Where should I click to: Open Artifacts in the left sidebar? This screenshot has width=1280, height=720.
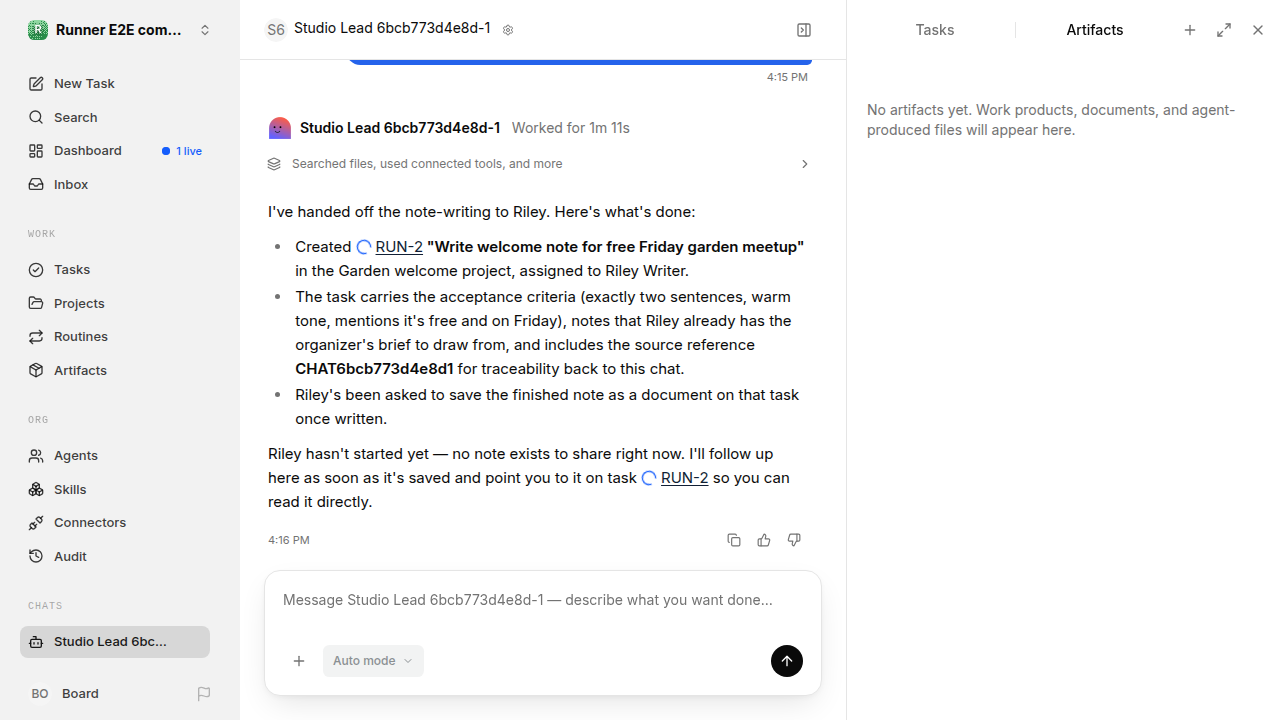pyautogui.click(x=115, y=370)
